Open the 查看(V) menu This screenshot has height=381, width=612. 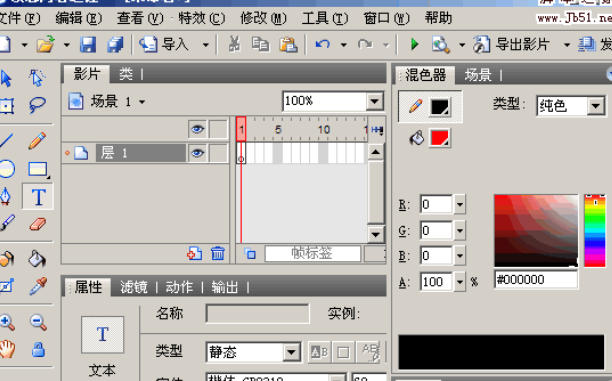140,18
